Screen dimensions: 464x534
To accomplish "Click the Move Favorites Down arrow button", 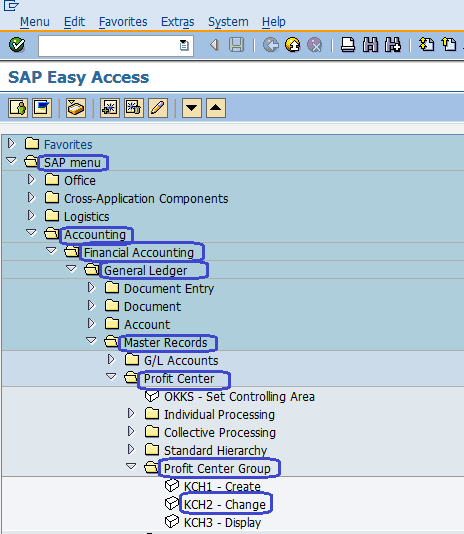I will [x=192, y=108].
